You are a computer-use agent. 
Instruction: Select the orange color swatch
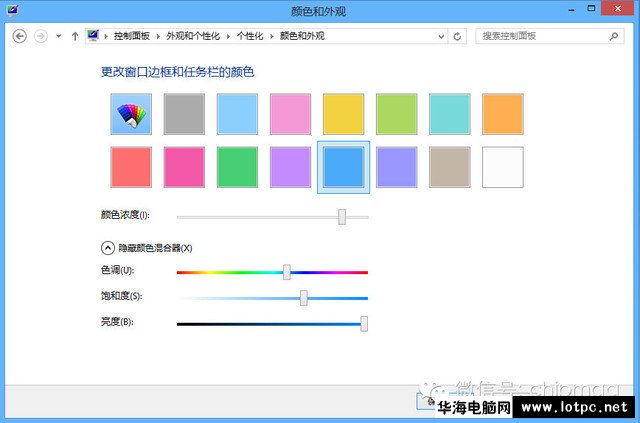pos(502,114)
